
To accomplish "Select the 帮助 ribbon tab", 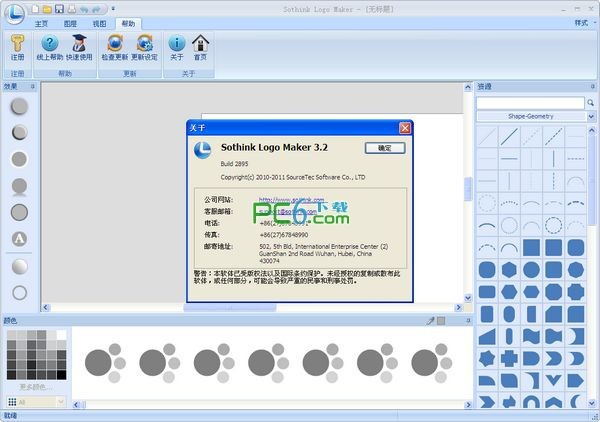I will [x=128, y=24].
